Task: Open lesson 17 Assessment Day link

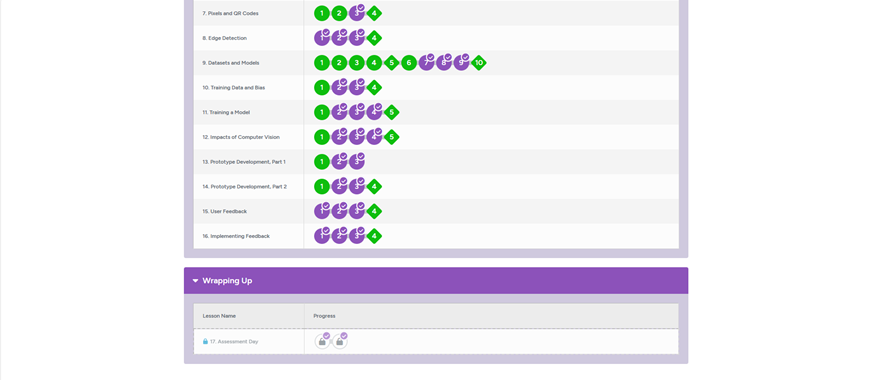Action: pyautogui.click(x=234, y=342)
